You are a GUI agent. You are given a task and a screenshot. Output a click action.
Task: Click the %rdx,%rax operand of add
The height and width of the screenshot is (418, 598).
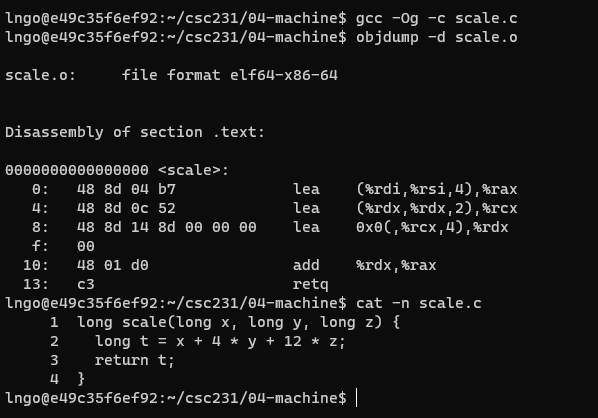(x=396, y=265)
